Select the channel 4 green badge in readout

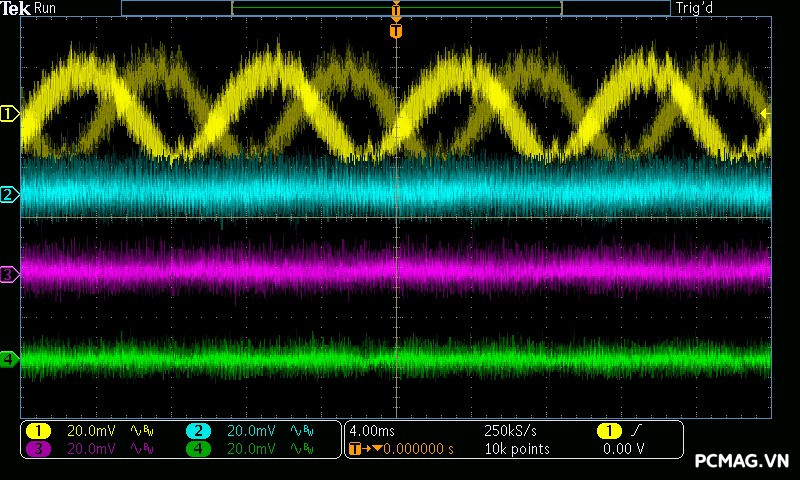click(x=198, y=449)
